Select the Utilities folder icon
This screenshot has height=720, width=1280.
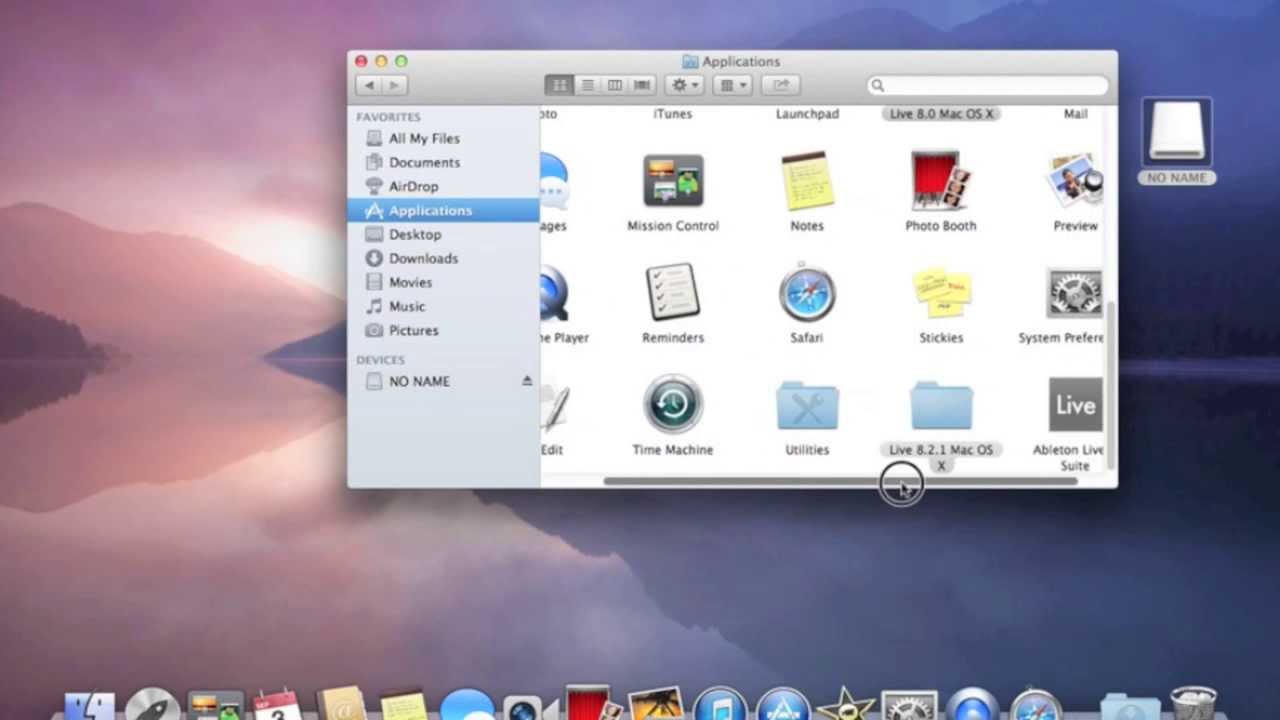(x=807, y=405)
